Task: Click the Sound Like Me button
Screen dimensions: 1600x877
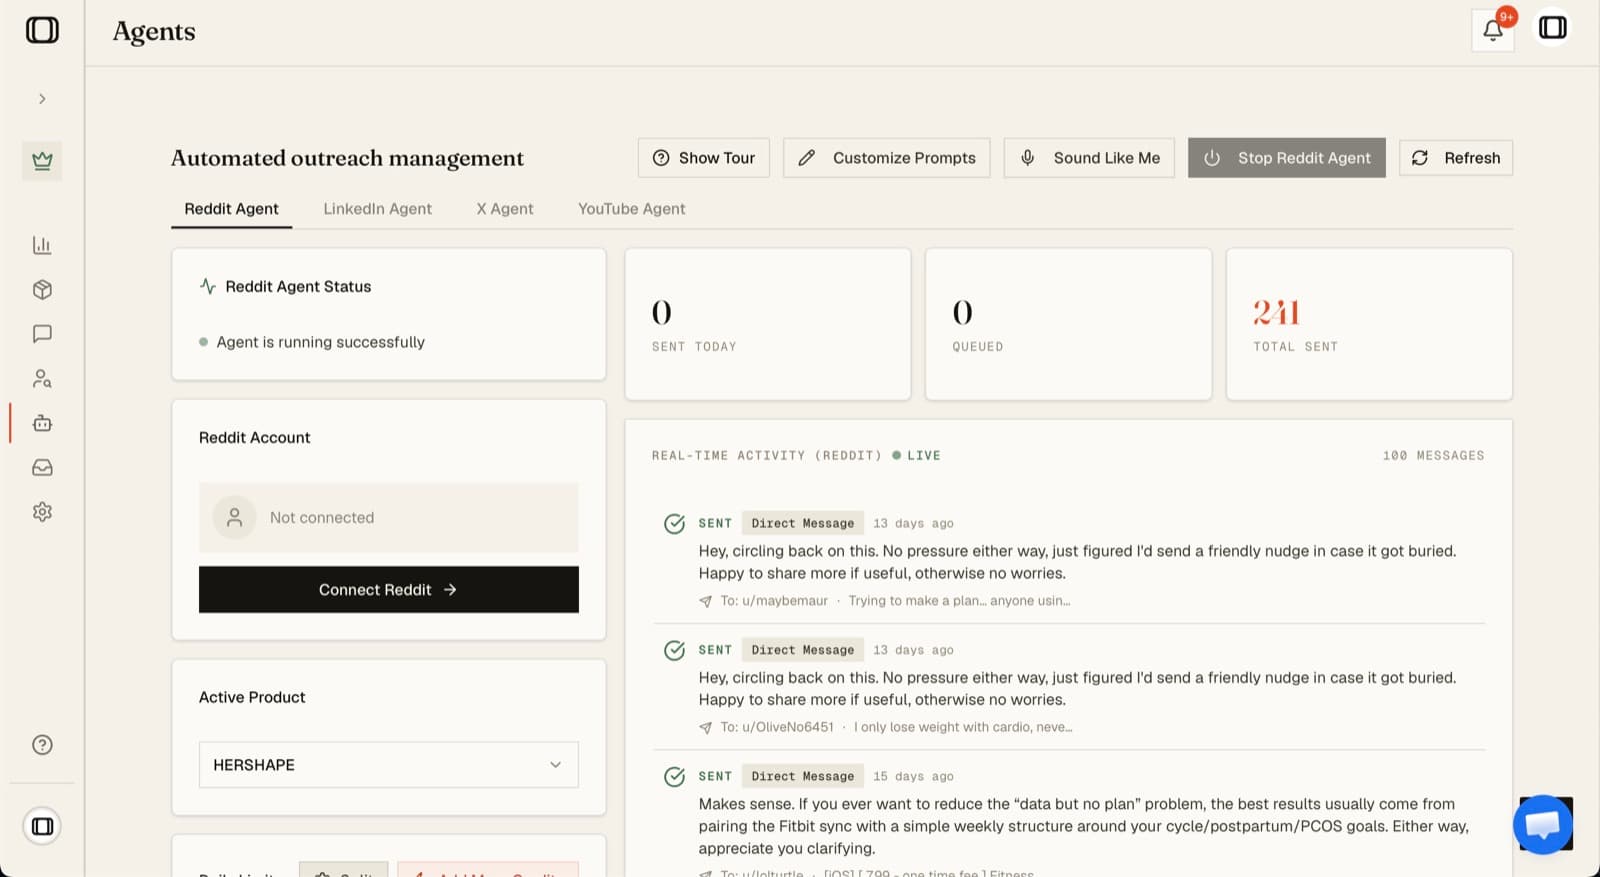Action: [1089, 158]
